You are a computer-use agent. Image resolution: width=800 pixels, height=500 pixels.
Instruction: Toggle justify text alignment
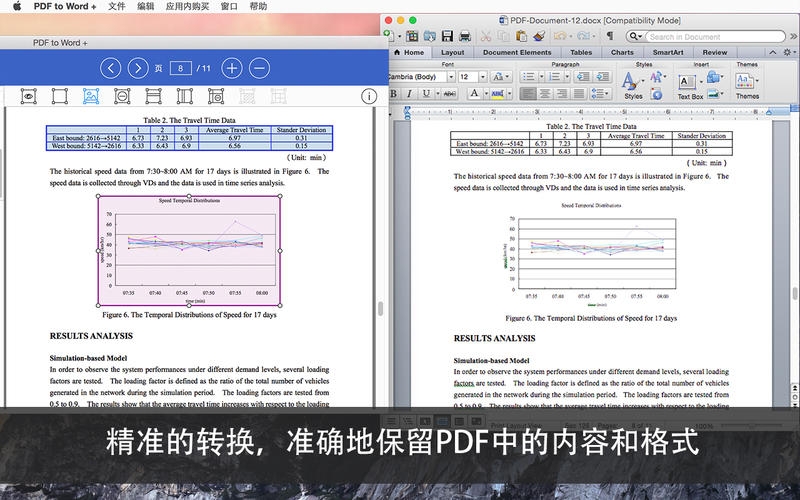(579, 93)
